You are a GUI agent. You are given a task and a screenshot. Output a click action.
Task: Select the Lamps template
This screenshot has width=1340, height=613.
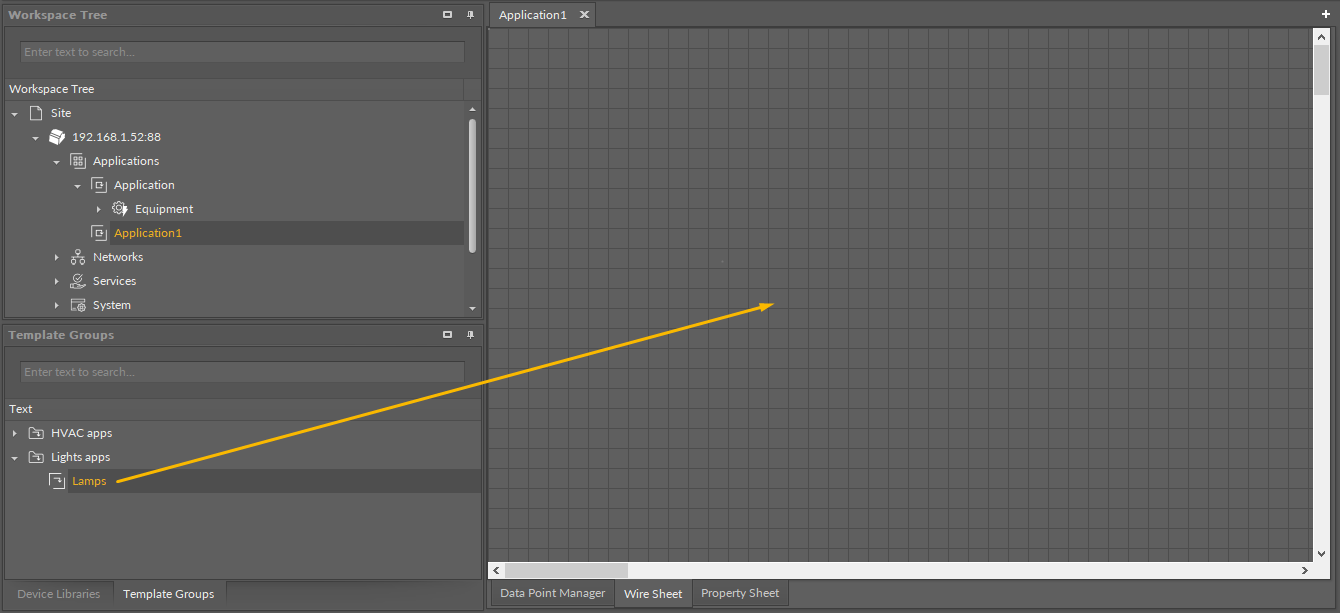tap(89, 481)
